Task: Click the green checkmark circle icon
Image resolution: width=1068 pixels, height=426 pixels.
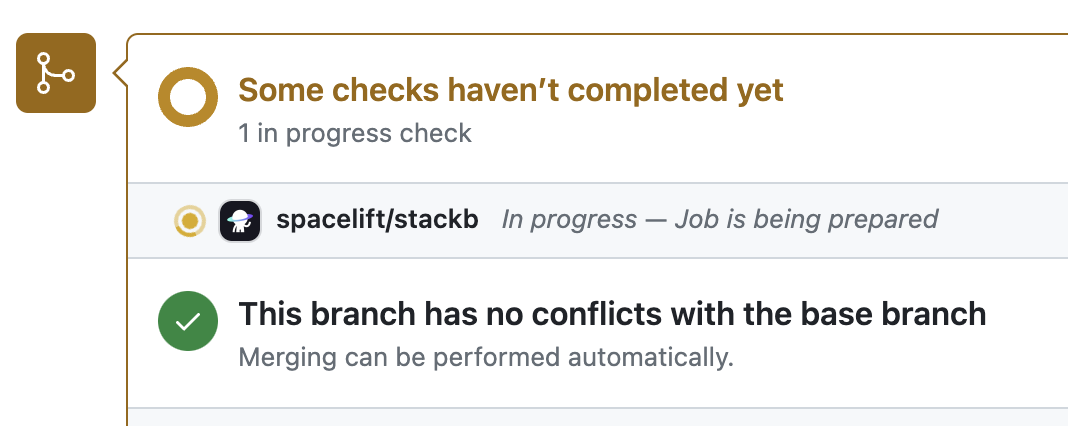Action: pos(188,321)
